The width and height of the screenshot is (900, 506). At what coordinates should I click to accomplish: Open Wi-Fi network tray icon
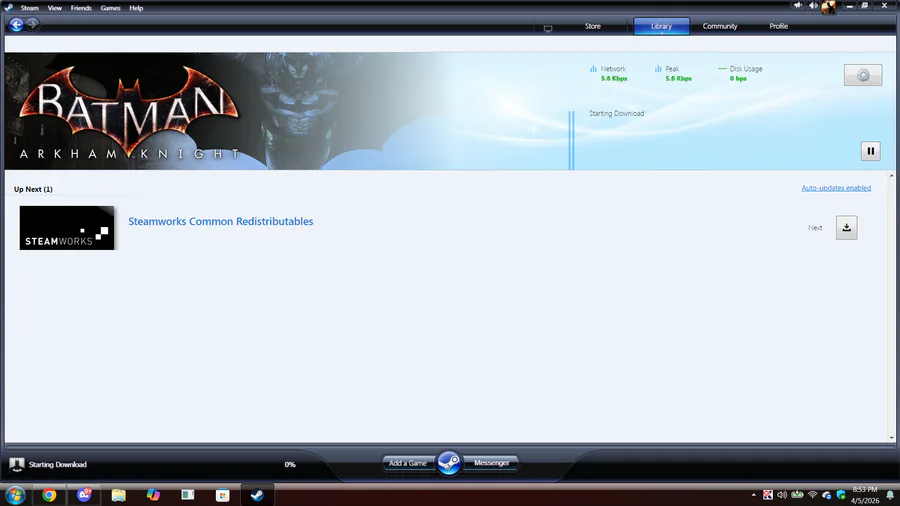click(x=812, y=495)
